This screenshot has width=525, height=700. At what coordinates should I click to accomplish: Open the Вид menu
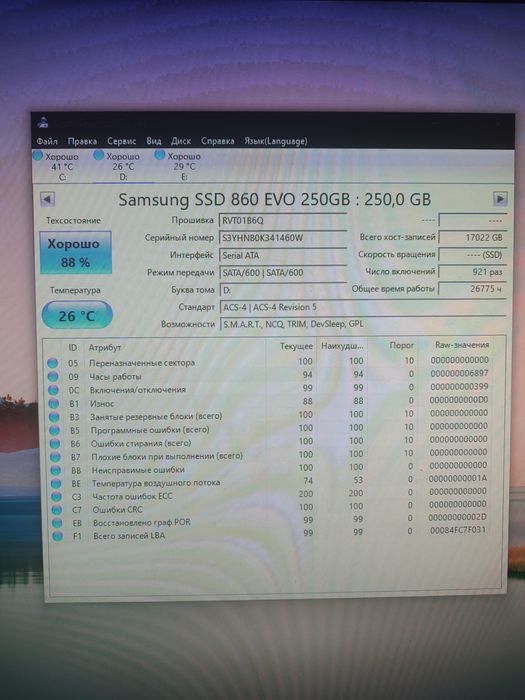(x=154, y=141)
